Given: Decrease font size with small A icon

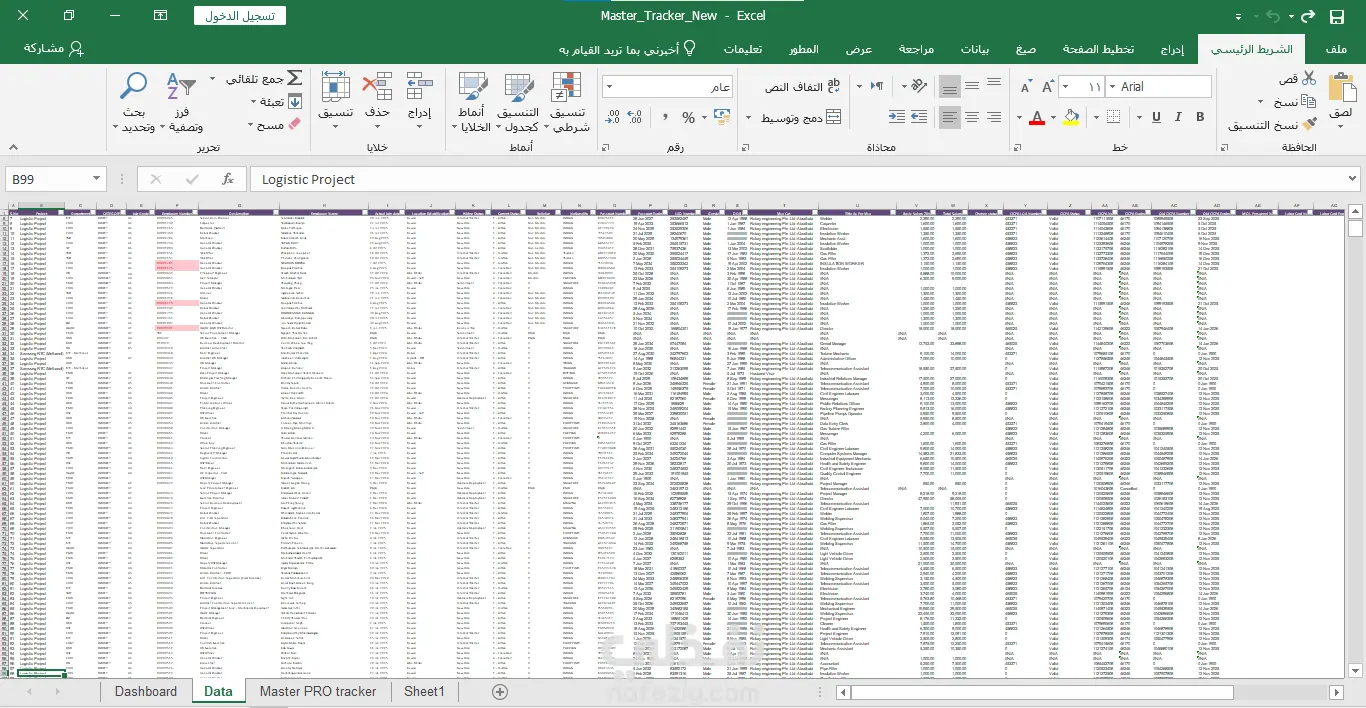Looking at the screenshot, I should click(x=1025, y=87).
